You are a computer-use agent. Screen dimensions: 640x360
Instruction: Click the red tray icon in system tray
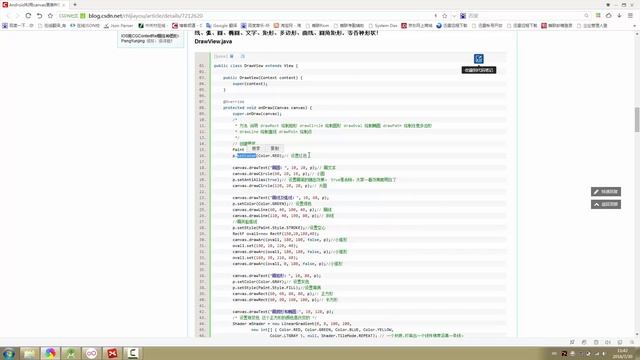tap(564, 353)
